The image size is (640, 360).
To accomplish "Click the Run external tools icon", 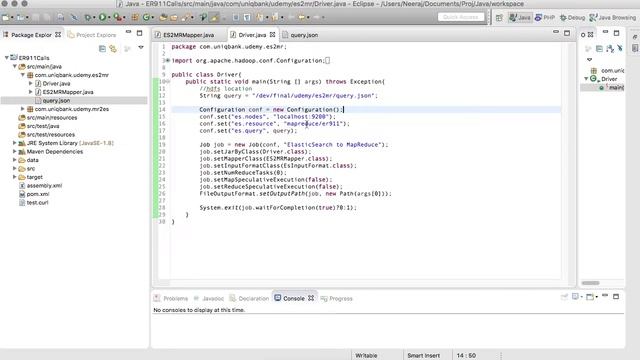I will pos(117,18).
